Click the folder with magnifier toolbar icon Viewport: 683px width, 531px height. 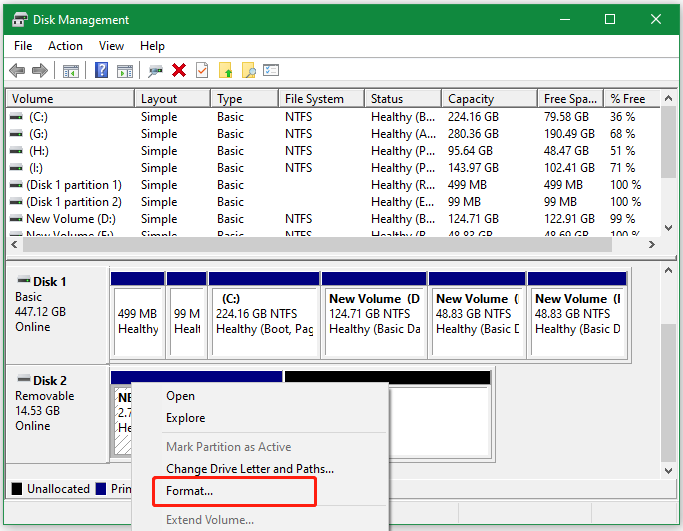click(249, 70)
